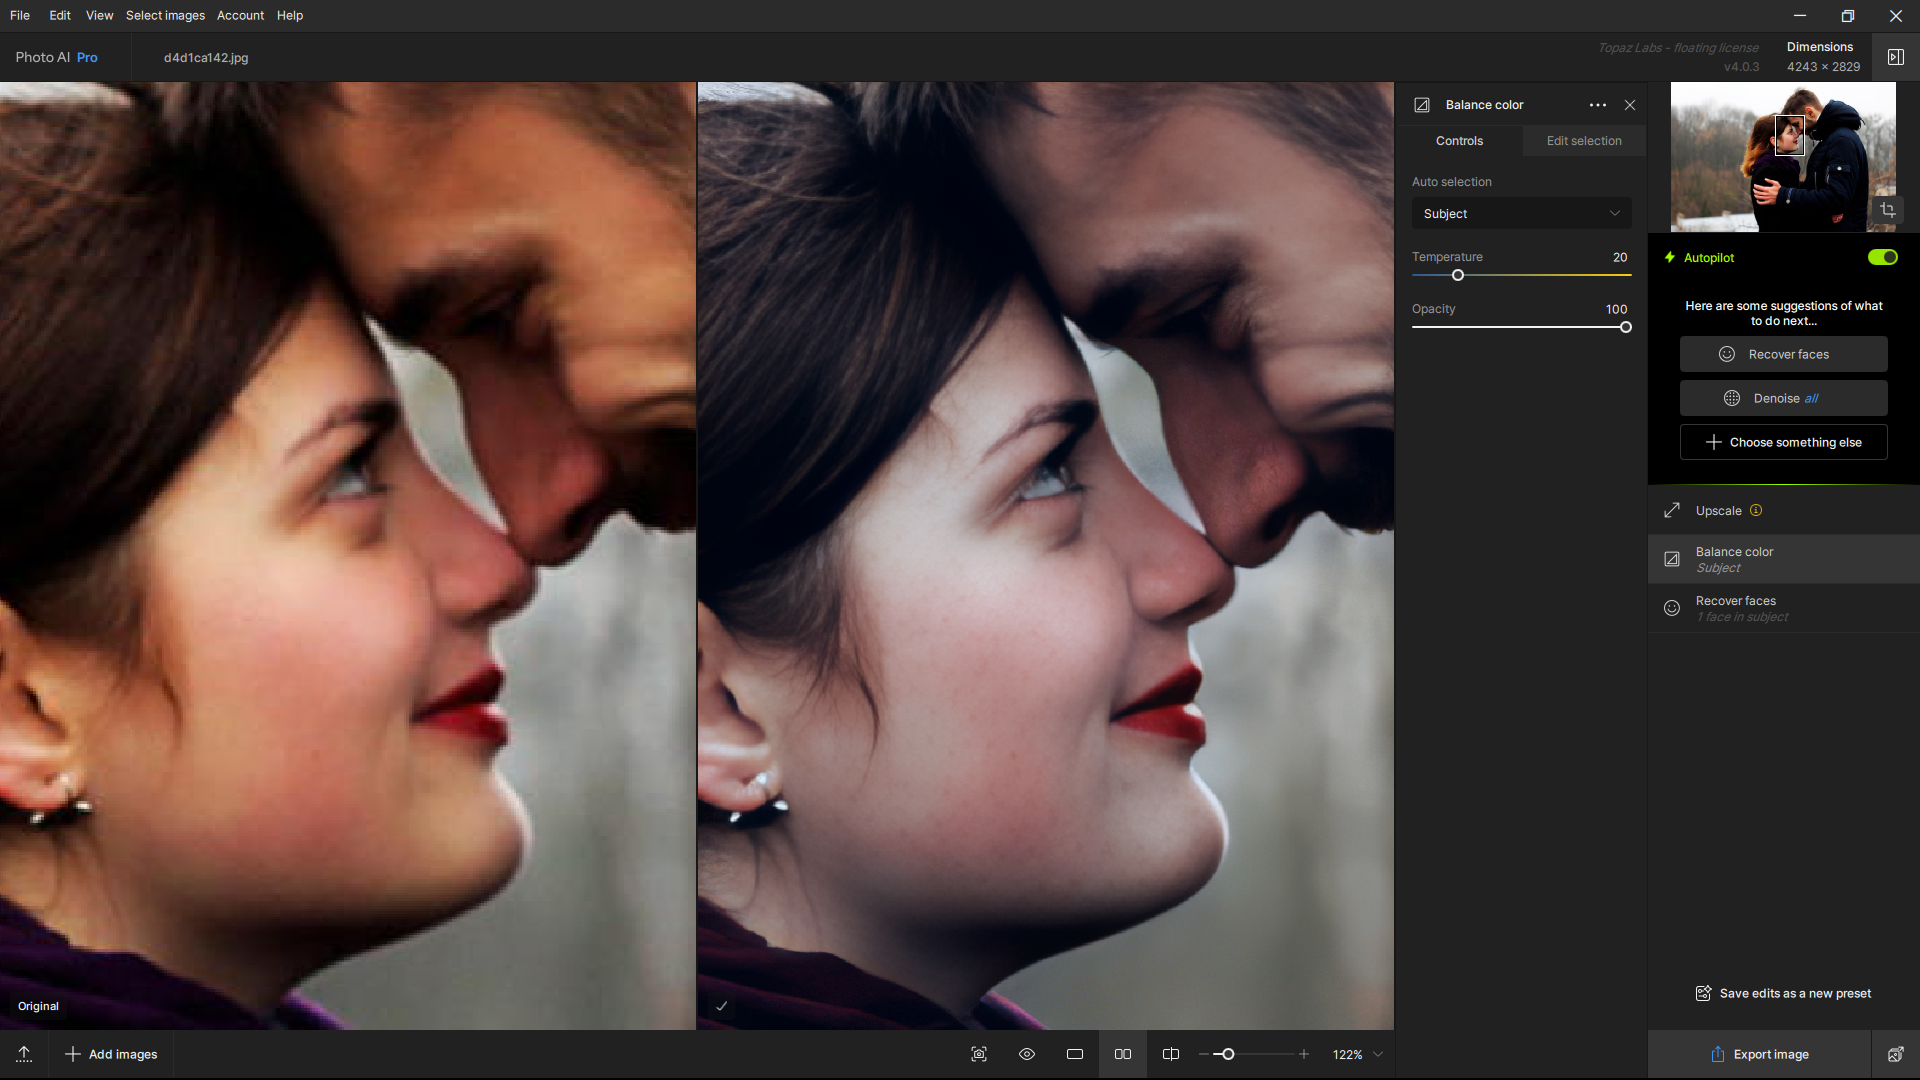Switch to the Edit selection tab
The width and height of the screenshot is (1920, 1080).
[1584, 141]
